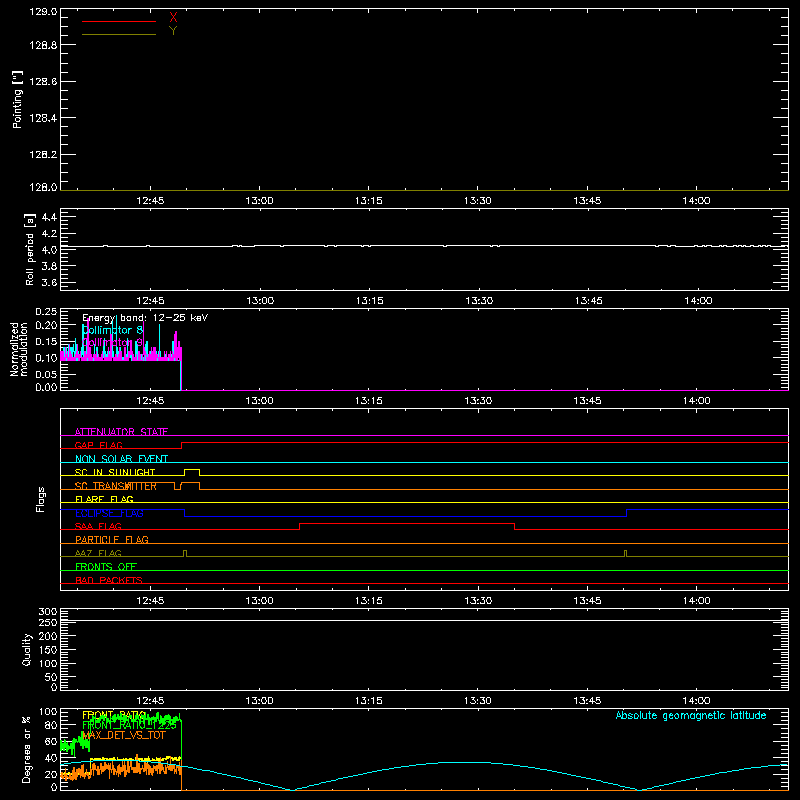
Task: Click 13:00 under the modulation panel
Action: [x=259, y=401]
